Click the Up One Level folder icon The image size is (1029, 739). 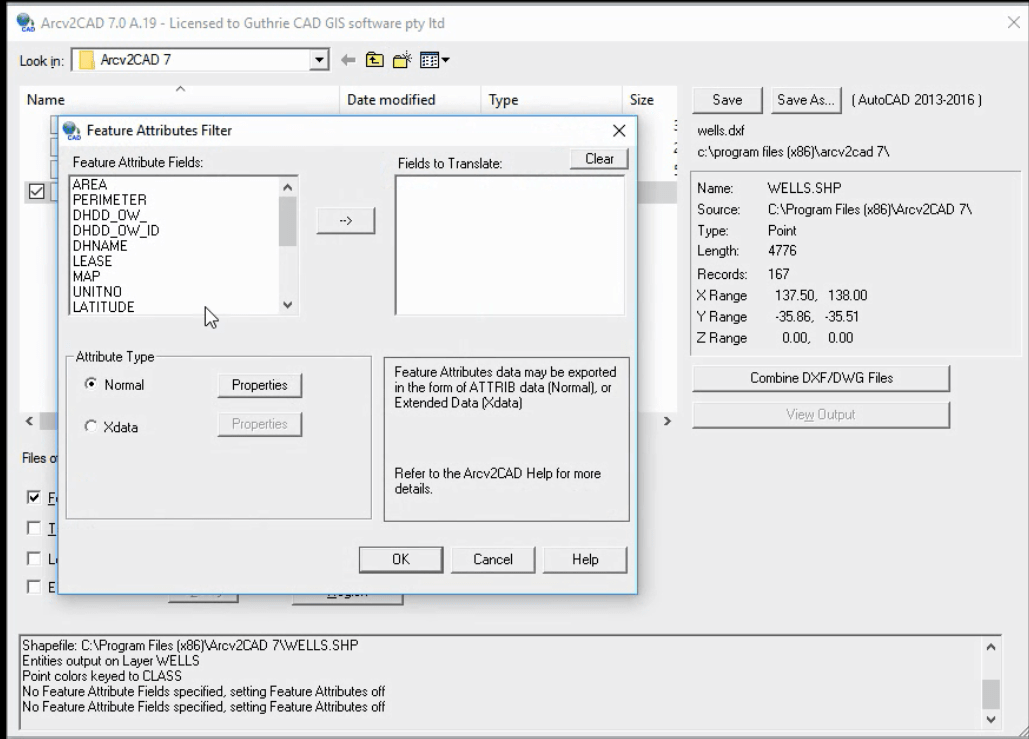(x=374, y=59)
